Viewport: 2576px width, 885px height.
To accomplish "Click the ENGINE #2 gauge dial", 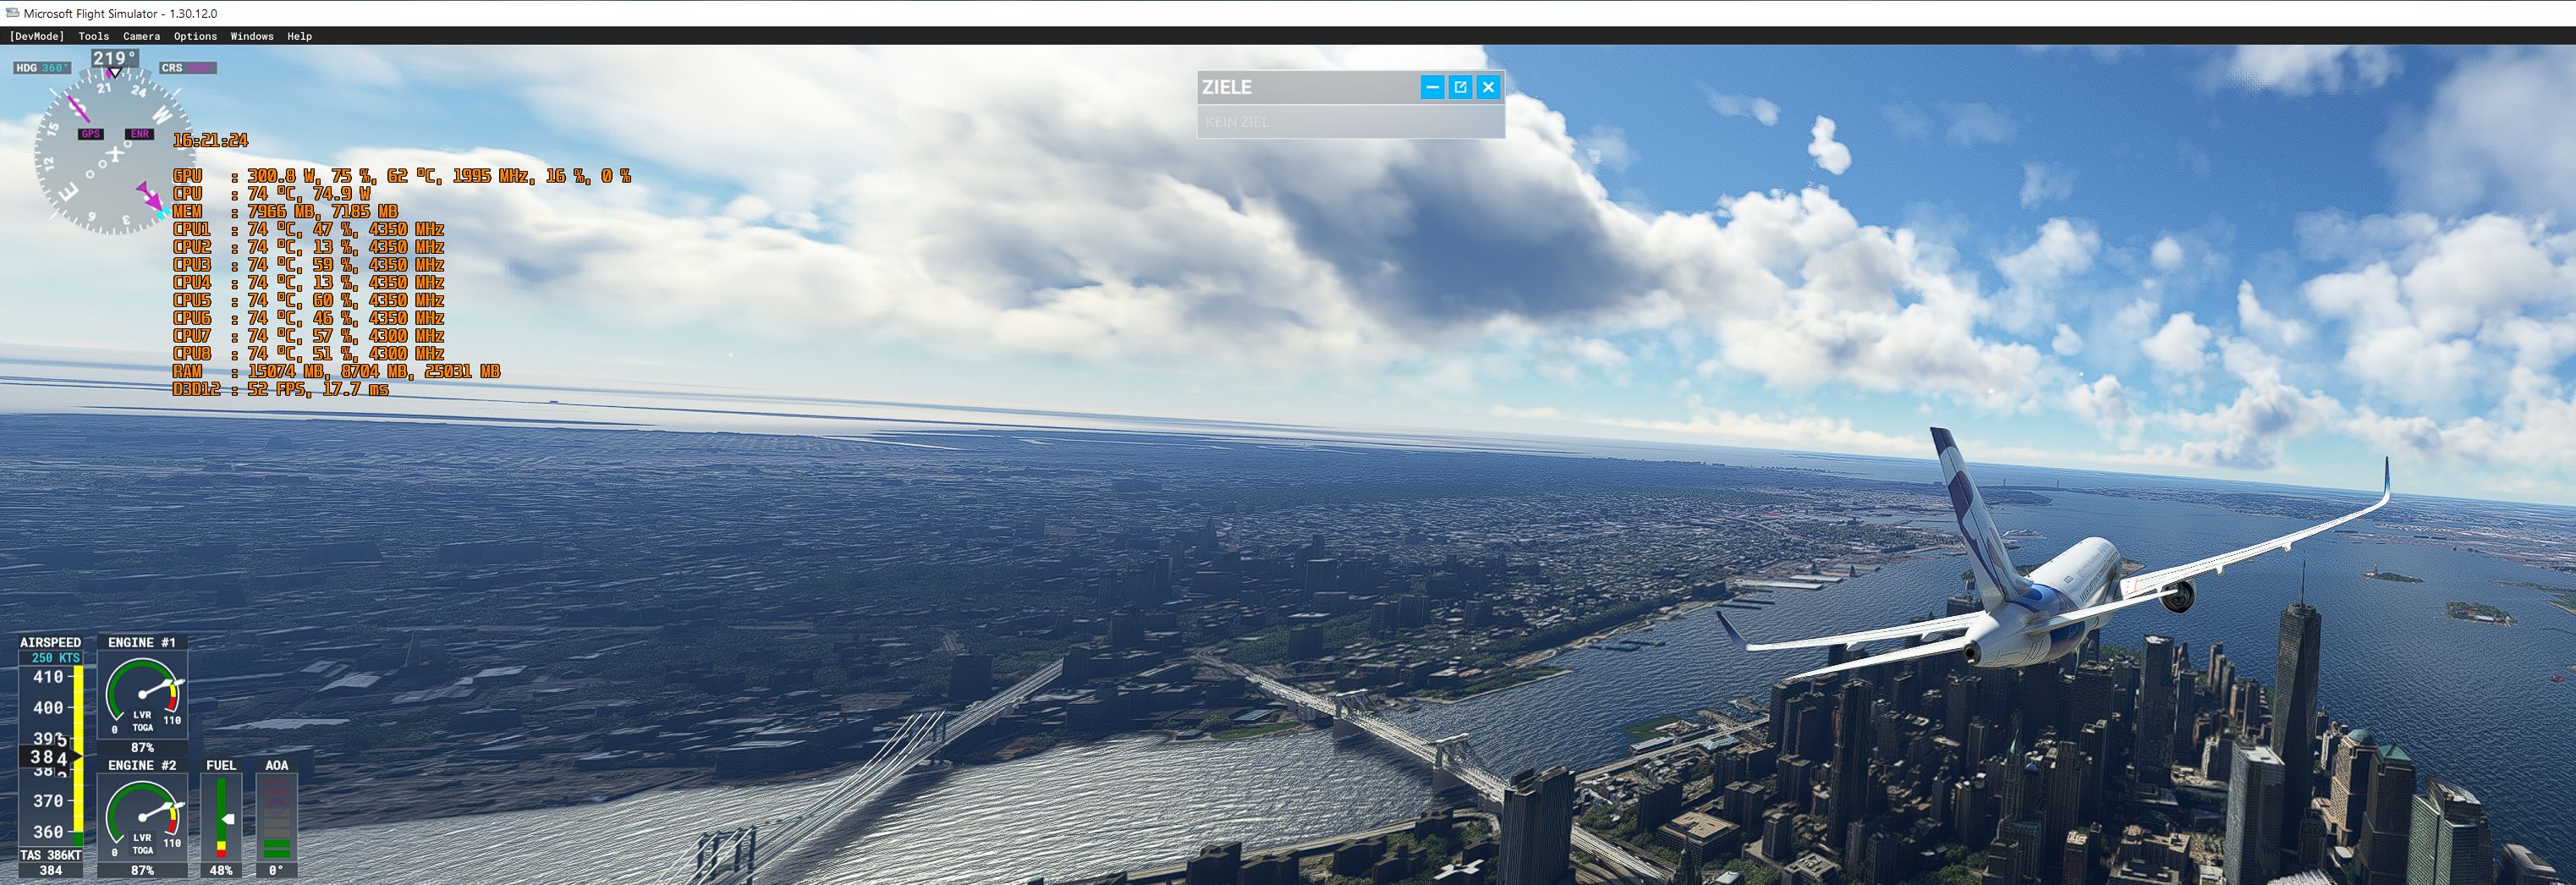I will tap(142, 818).
